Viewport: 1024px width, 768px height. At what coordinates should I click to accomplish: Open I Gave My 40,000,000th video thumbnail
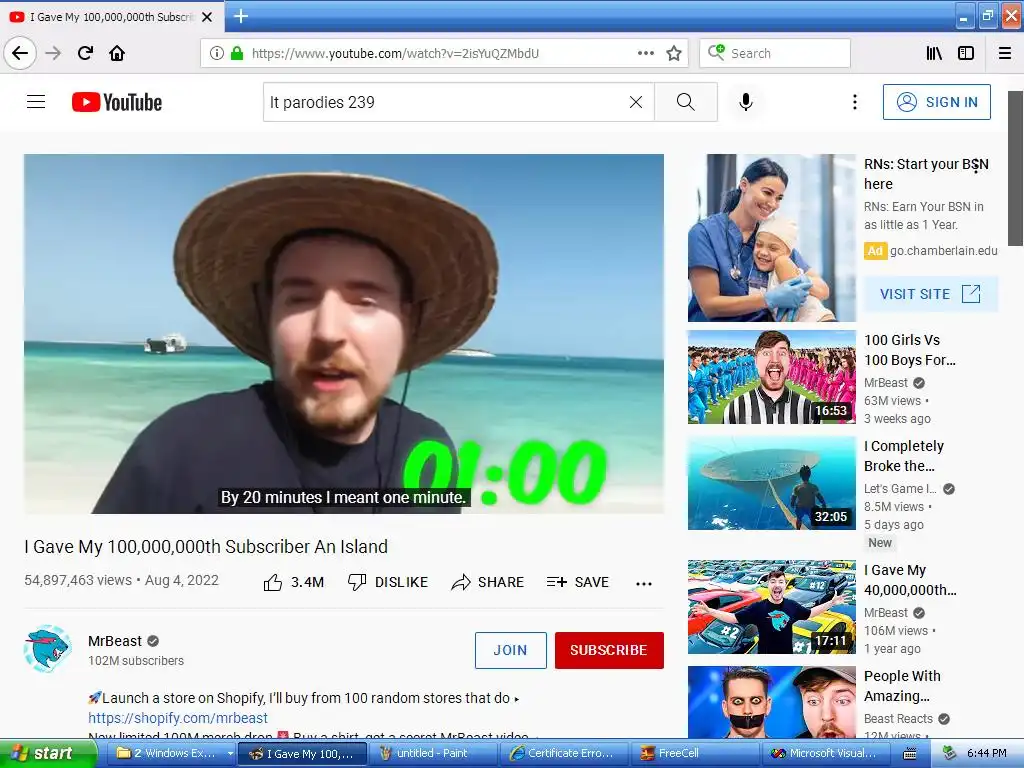(771, 607)
